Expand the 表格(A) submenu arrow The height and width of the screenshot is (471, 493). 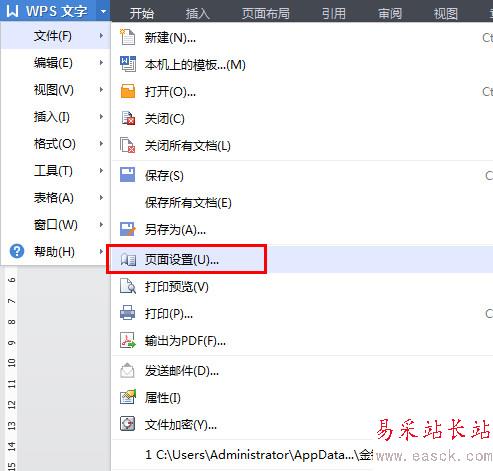pyautogui.click(x=101, y=197)
